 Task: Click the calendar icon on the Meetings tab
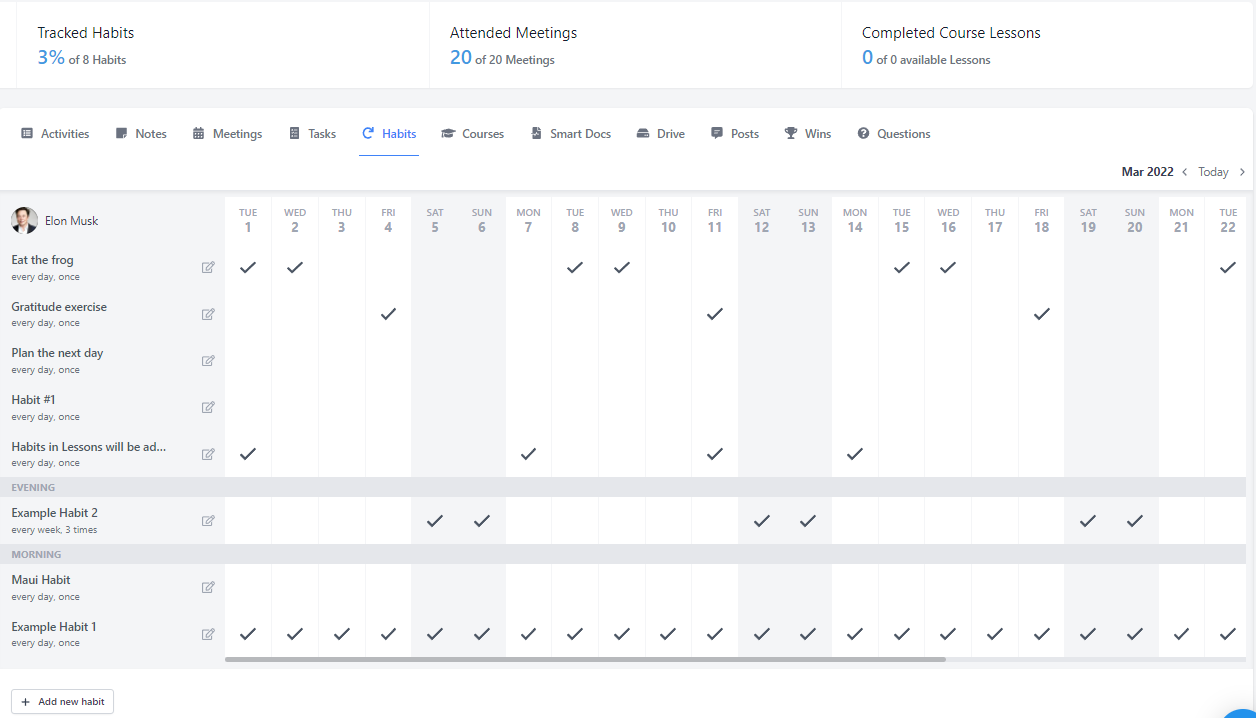click(197, 133)
